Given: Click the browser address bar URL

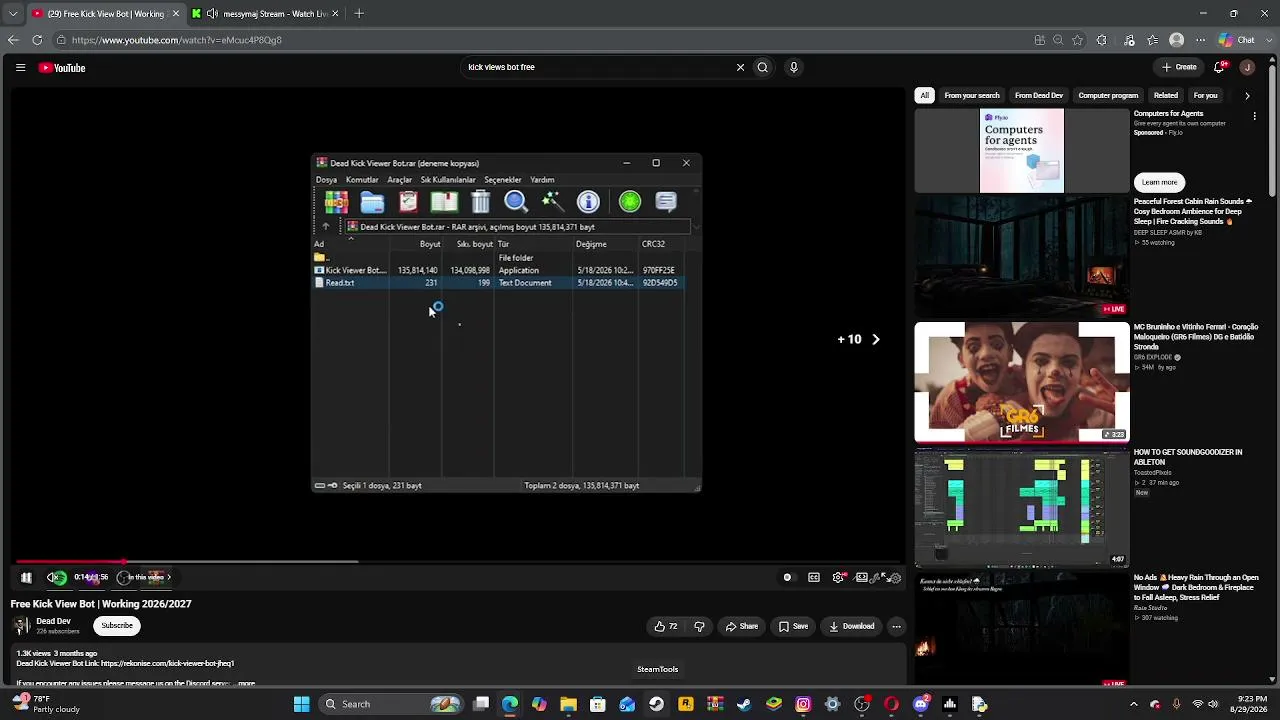Looking at the screenshot, I should tap(177, 40).
